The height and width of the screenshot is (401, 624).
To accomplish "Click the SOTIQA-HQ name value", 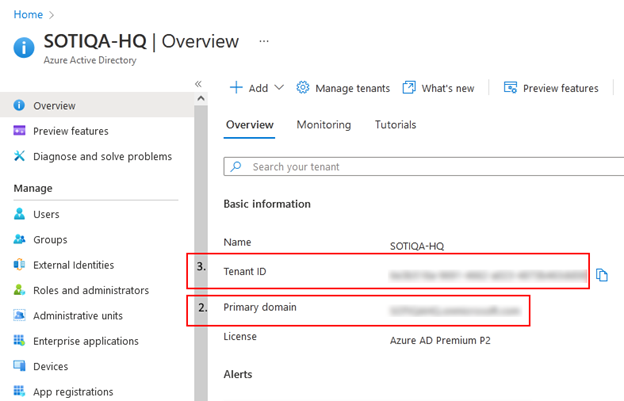I will coord(417,246).
